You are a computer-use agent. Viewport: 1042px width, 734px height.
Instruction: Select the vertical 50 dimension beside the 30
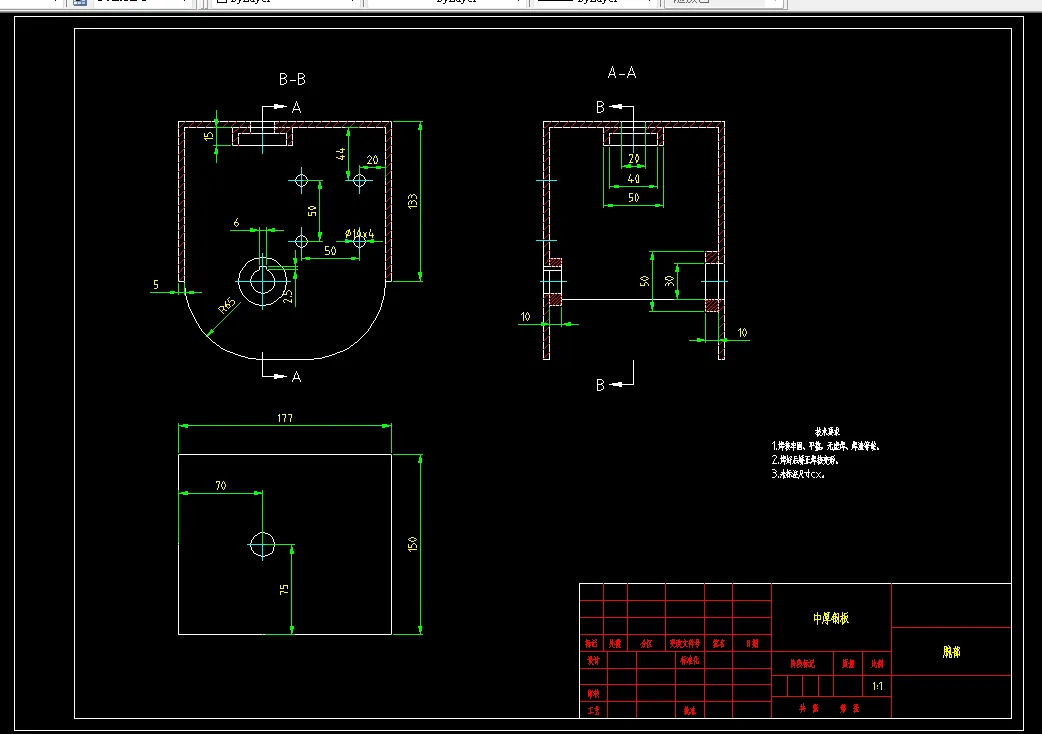645,281
